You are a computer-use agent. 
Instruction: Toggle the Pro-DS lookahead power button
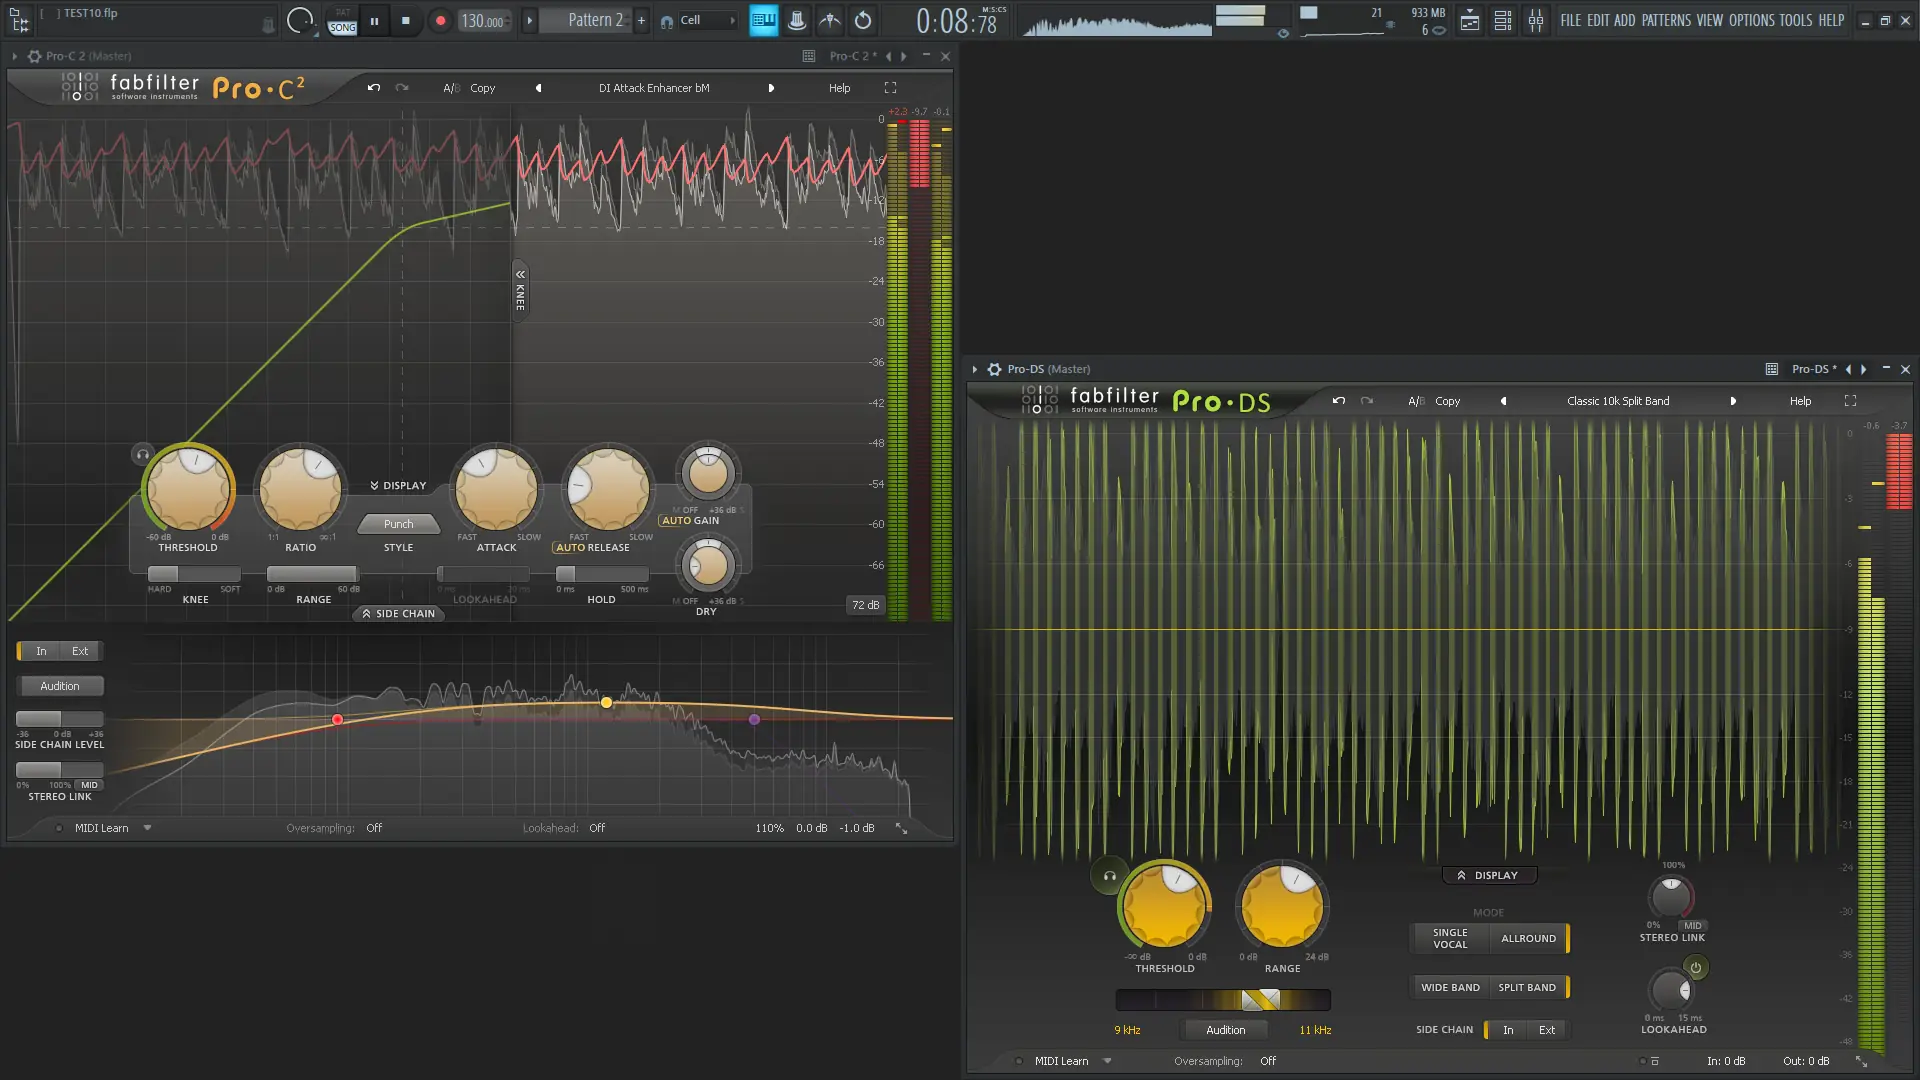(1695, 967)
